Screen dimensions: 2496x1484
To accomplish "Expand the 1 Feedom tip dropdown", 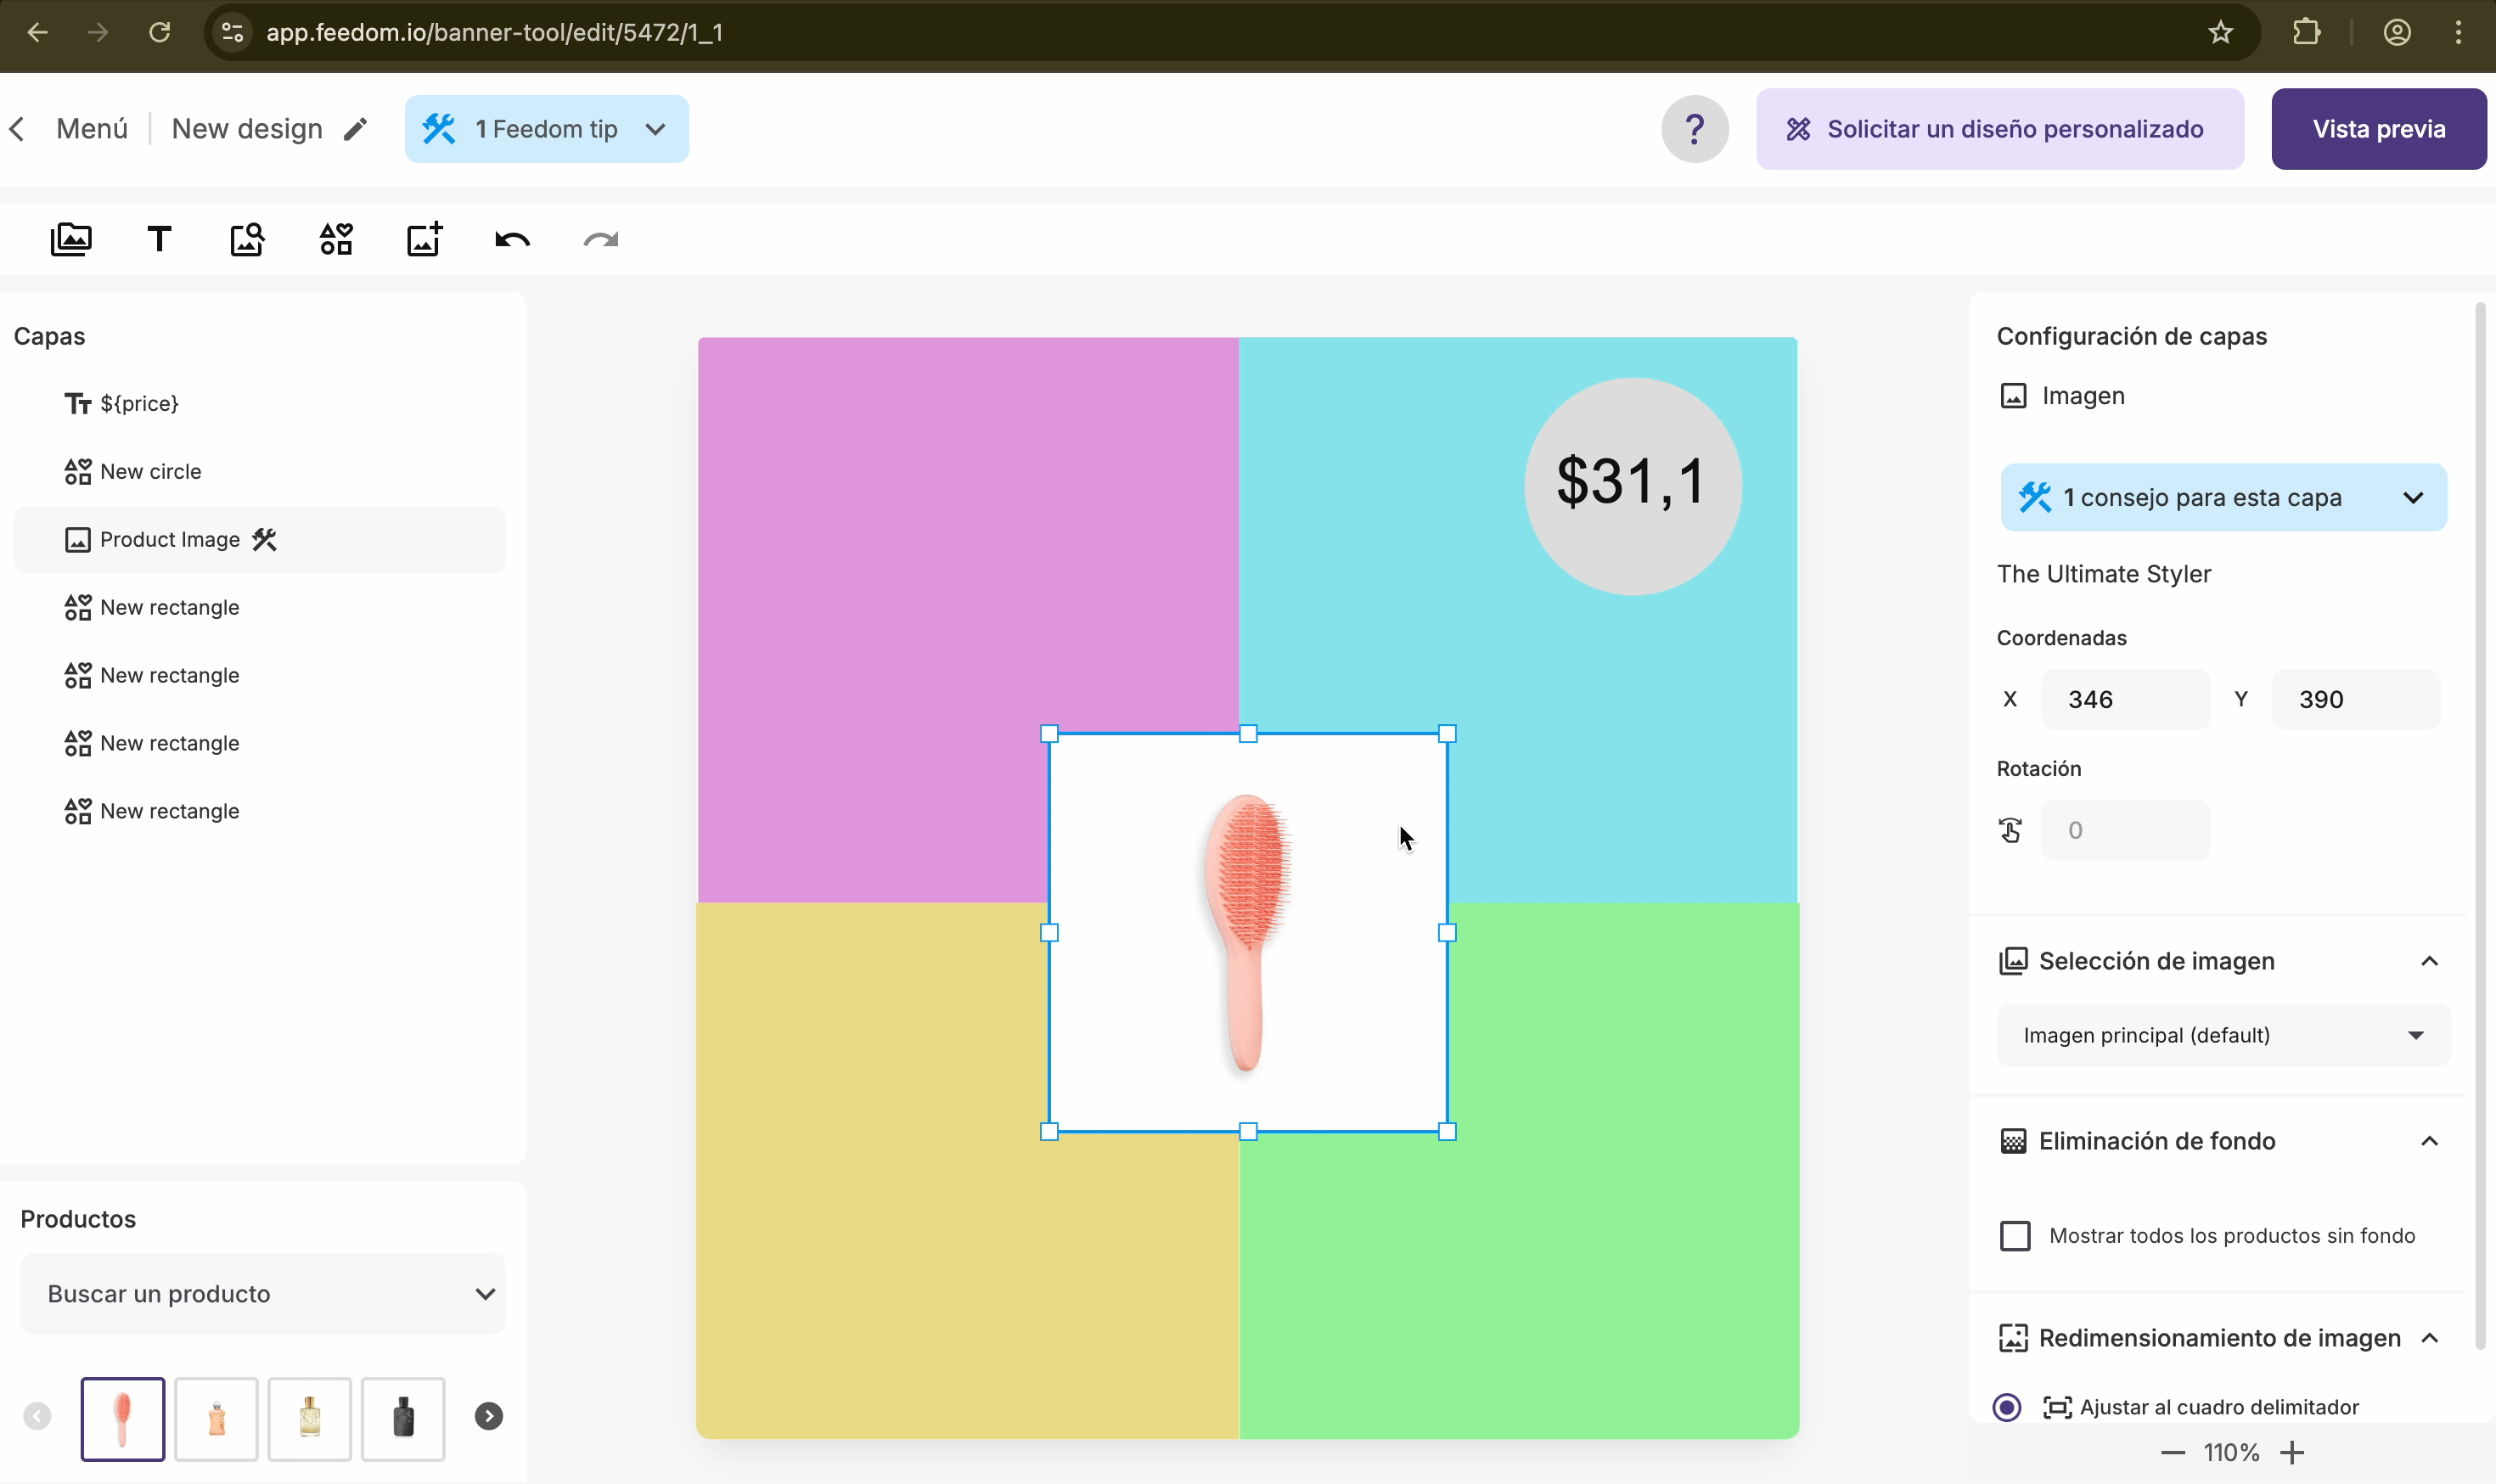I will [x=546, y=129].
